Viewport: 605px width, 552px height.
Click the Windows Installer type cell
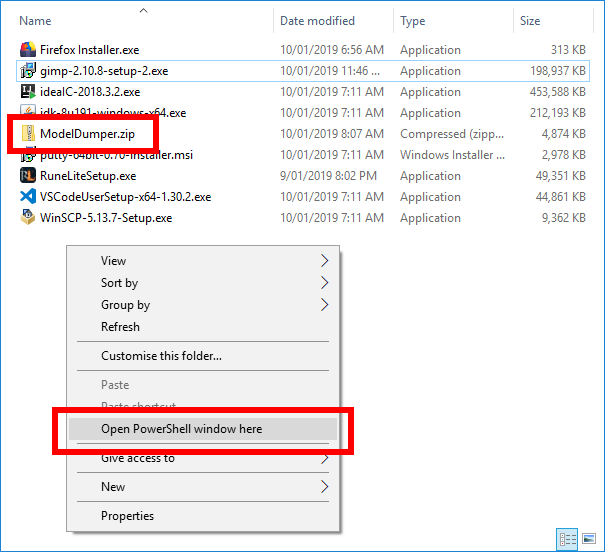(x=452, y=155)
